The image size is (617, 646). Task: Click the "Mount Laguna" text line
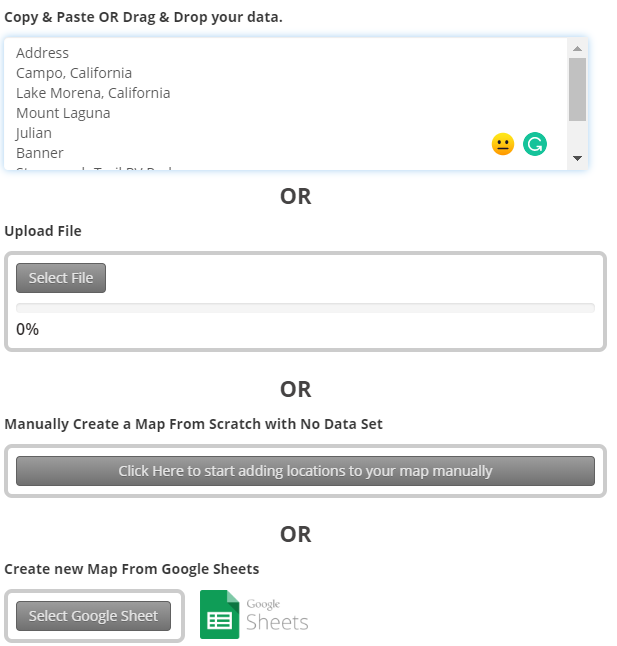63,113
